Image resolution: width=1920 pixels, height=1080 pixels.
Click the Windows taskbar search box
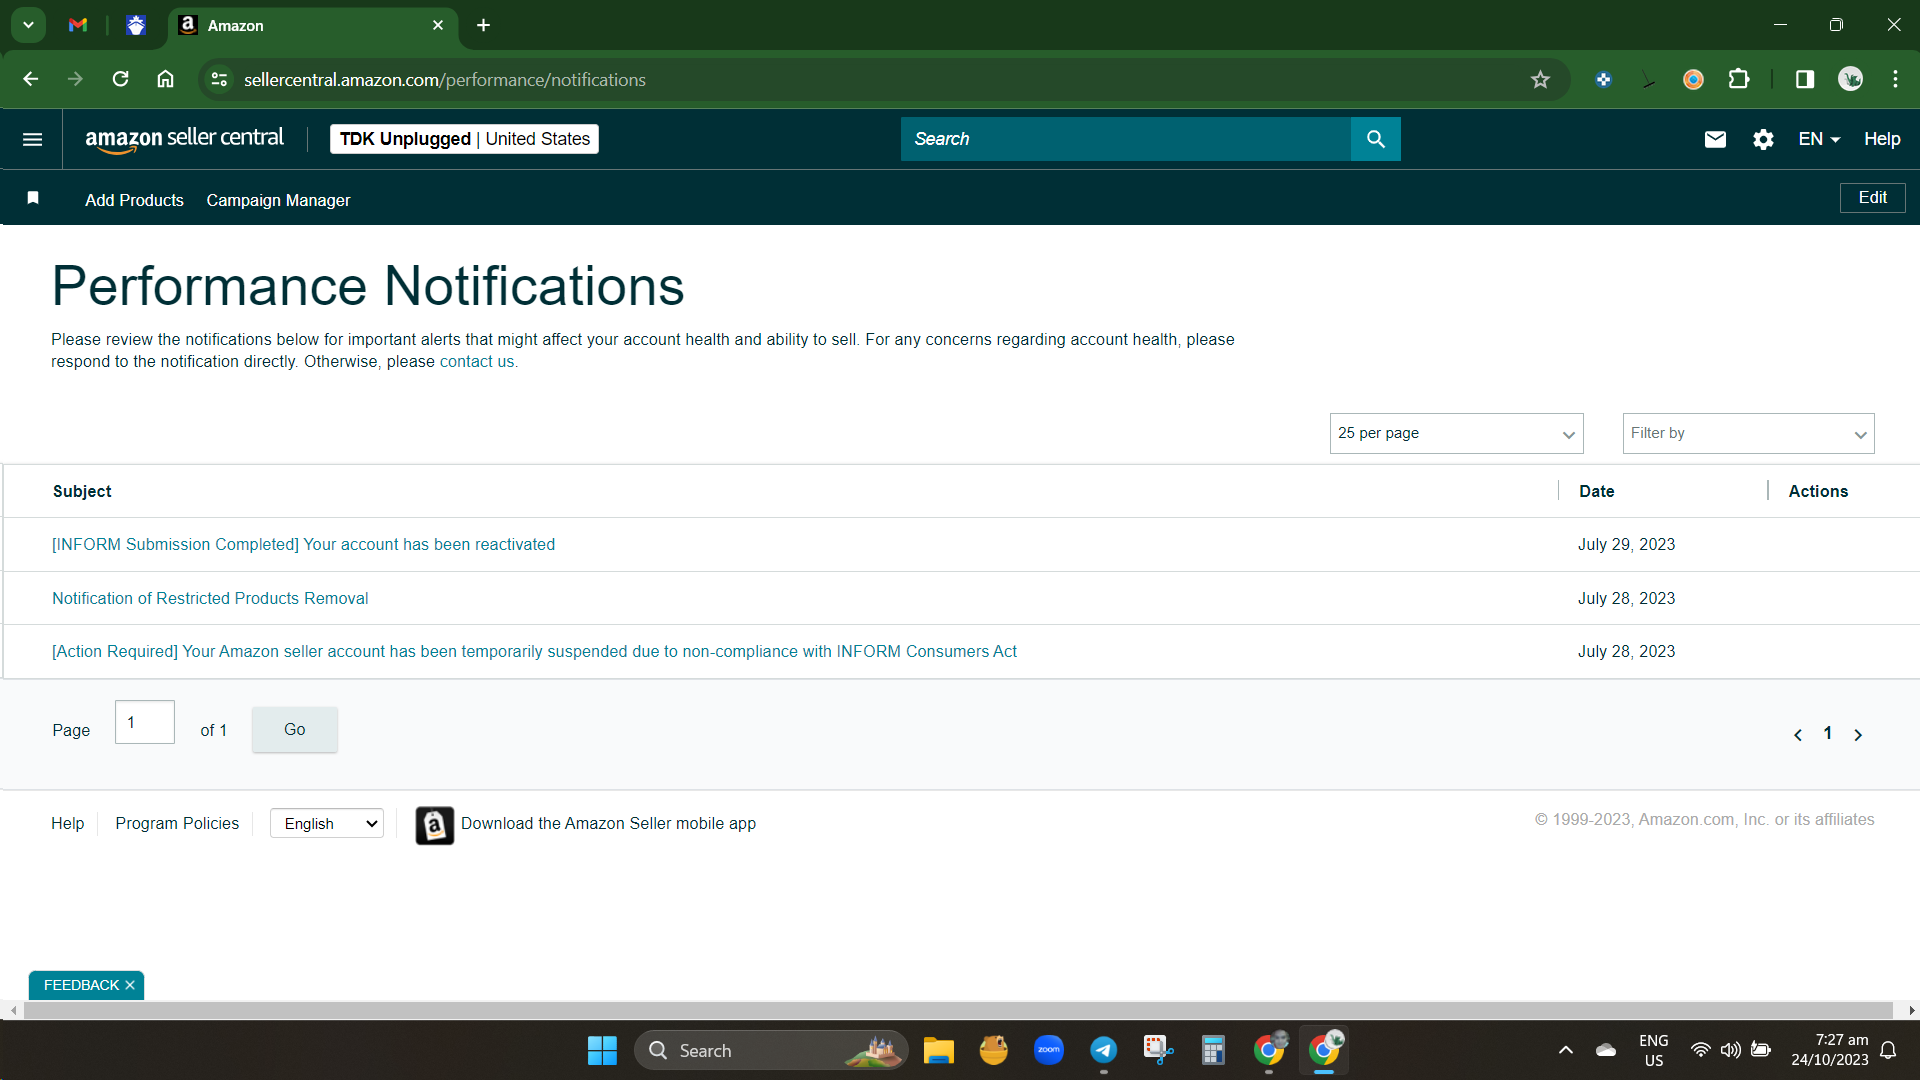770,1051
